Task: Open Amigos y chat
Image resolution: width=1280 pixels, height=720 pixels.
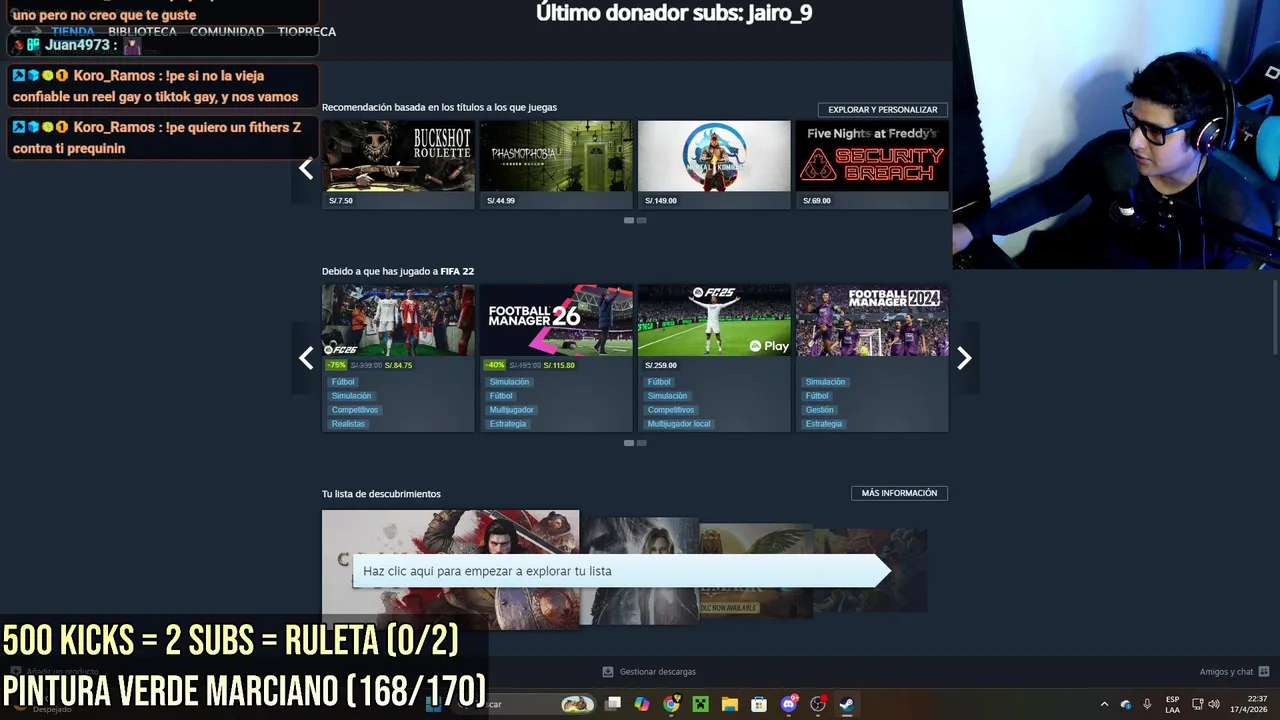Action: (1226, 672)
